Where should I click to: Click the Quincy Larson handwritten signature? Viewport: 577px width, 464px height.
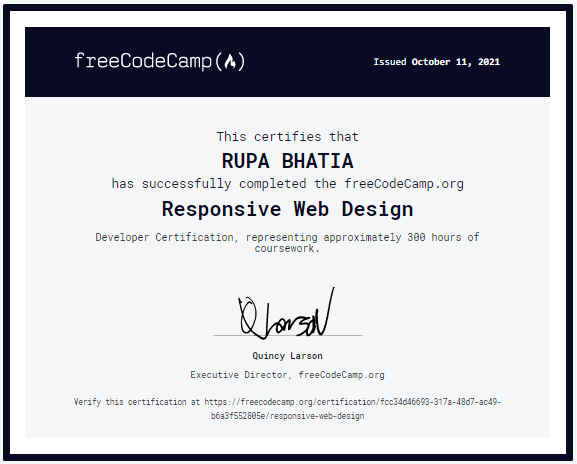coord(287,314)
